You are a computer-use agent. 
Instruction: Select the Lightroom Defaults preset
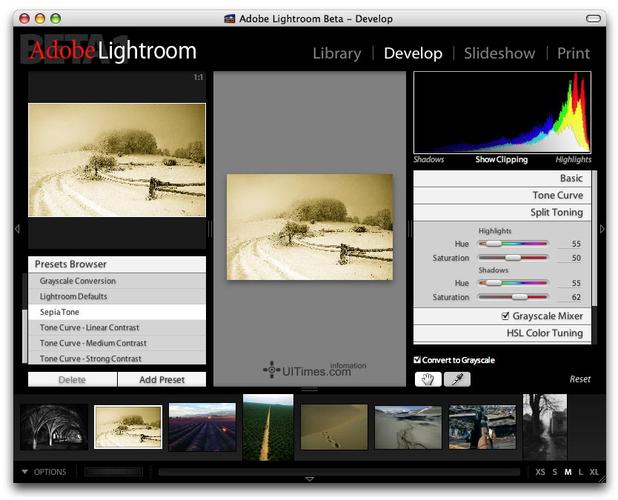(x=117, y=296)
